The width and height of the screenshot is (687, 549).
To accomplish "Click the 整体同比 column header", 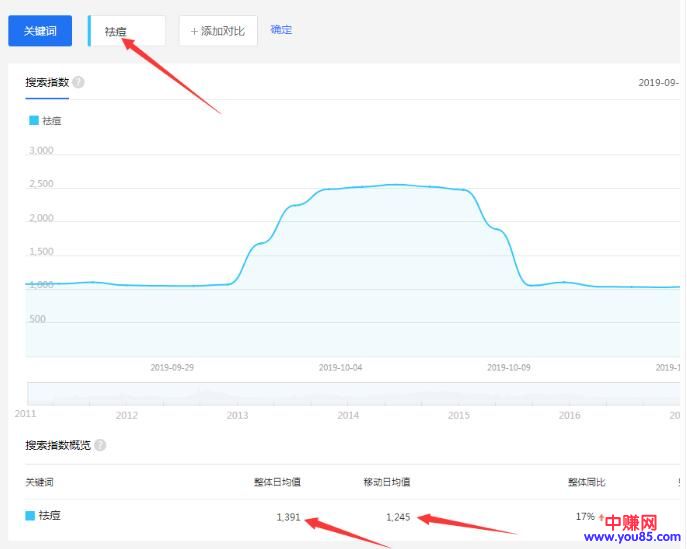I will point(587,482).
